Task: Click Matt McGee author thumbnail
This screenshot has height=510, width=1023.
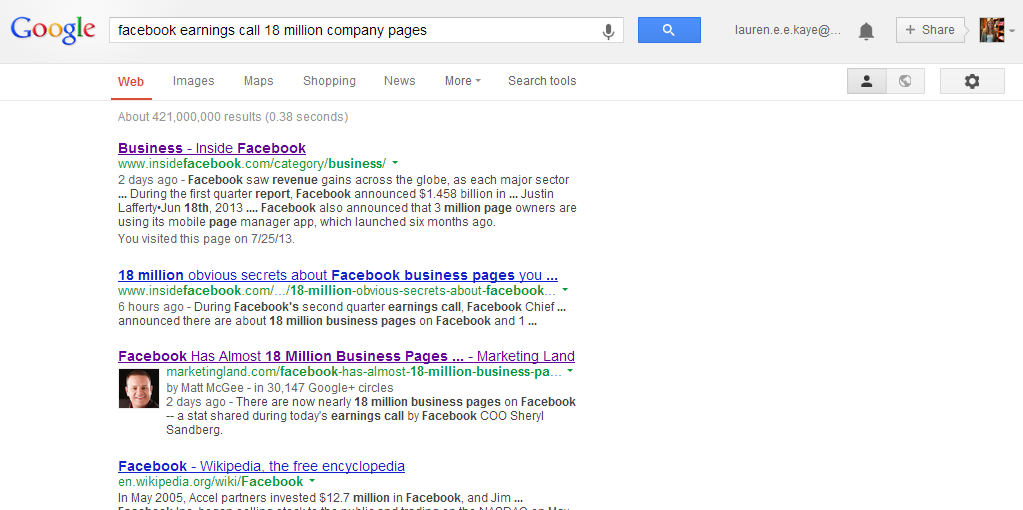Action: point(139,389)
